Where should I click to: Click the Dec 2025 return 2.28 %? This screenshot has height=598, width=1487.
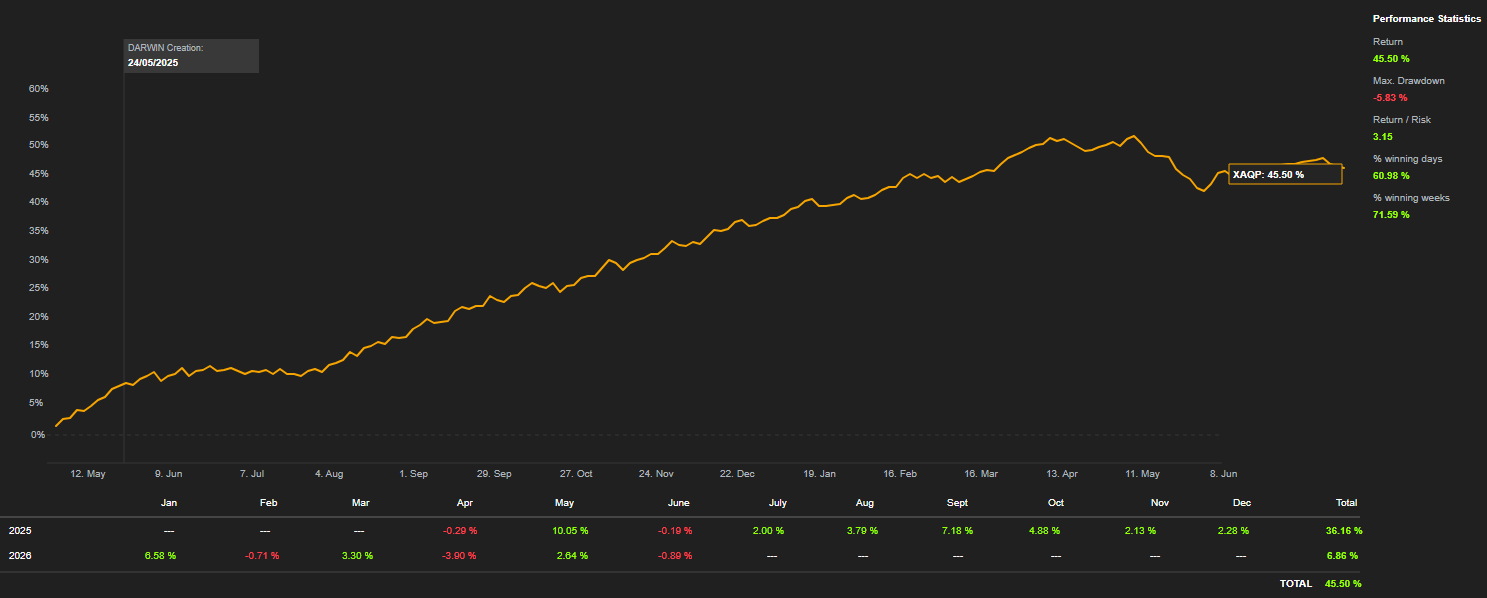1232,530
